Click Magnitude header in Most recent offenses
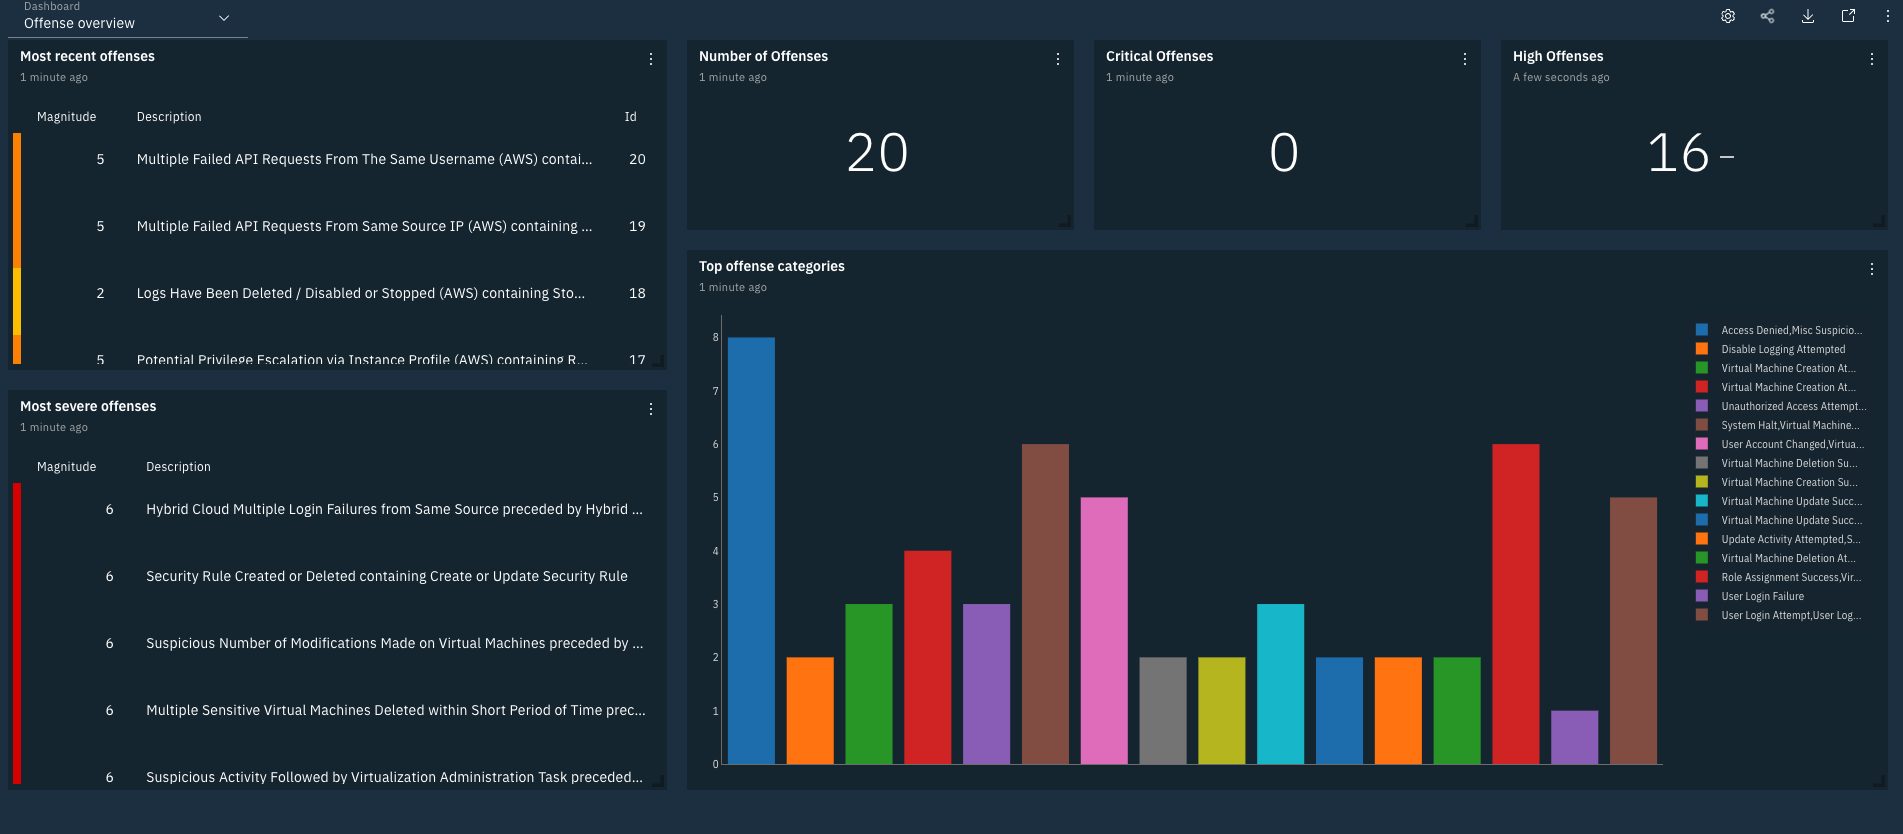This screenshot has width=1903, height=834. pyautogui.click(x=67, y=117)
